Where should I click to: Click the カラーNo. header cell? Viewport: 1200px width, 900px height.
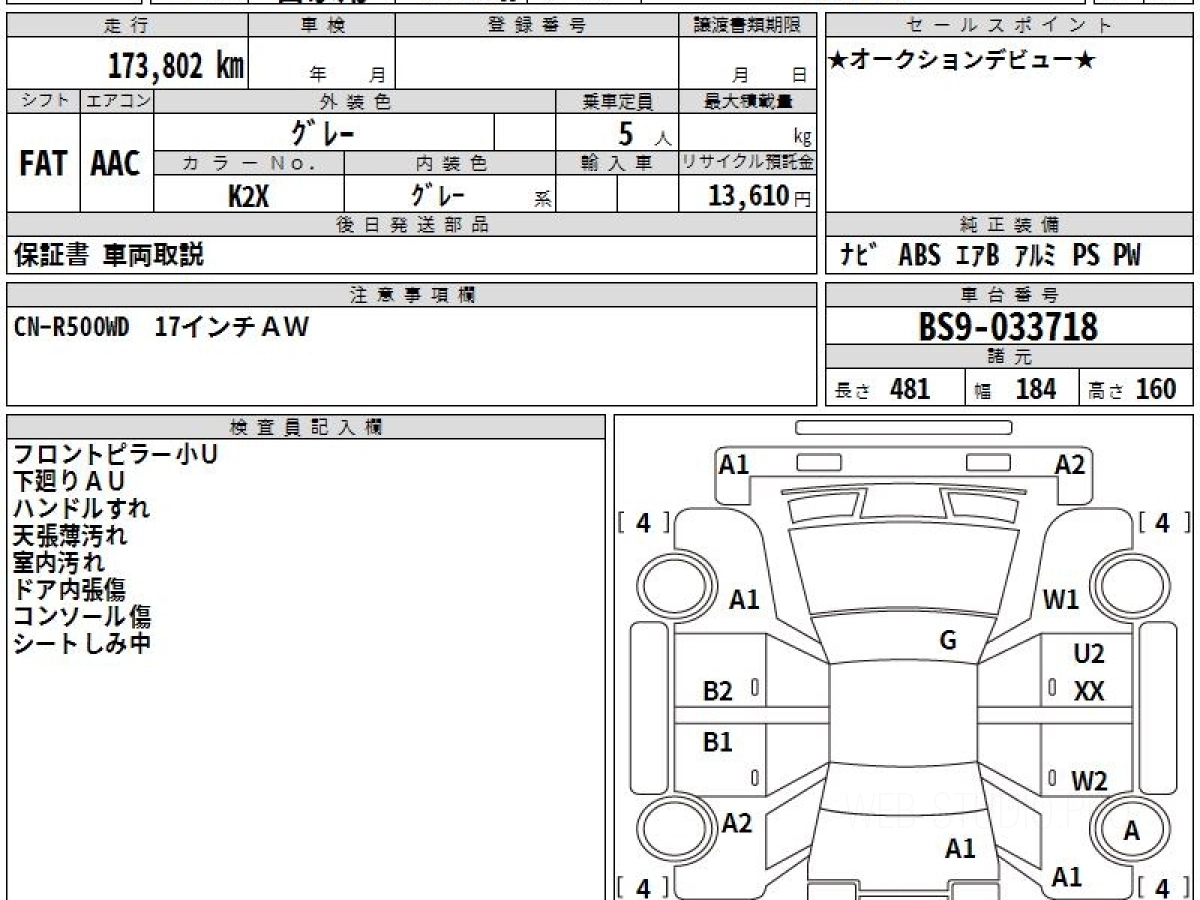[x=249, y=163]
